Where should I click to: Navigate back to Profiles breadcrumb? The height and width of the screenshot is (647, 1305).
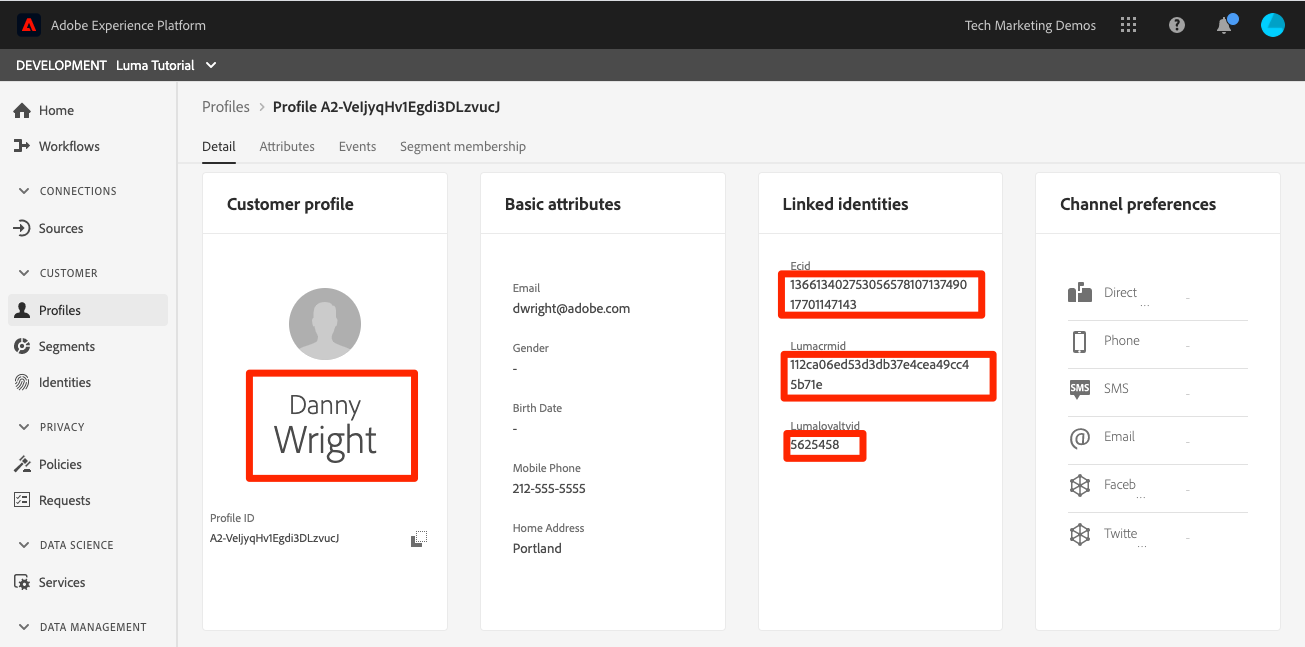pyautogui.click(x=225, y=107)
